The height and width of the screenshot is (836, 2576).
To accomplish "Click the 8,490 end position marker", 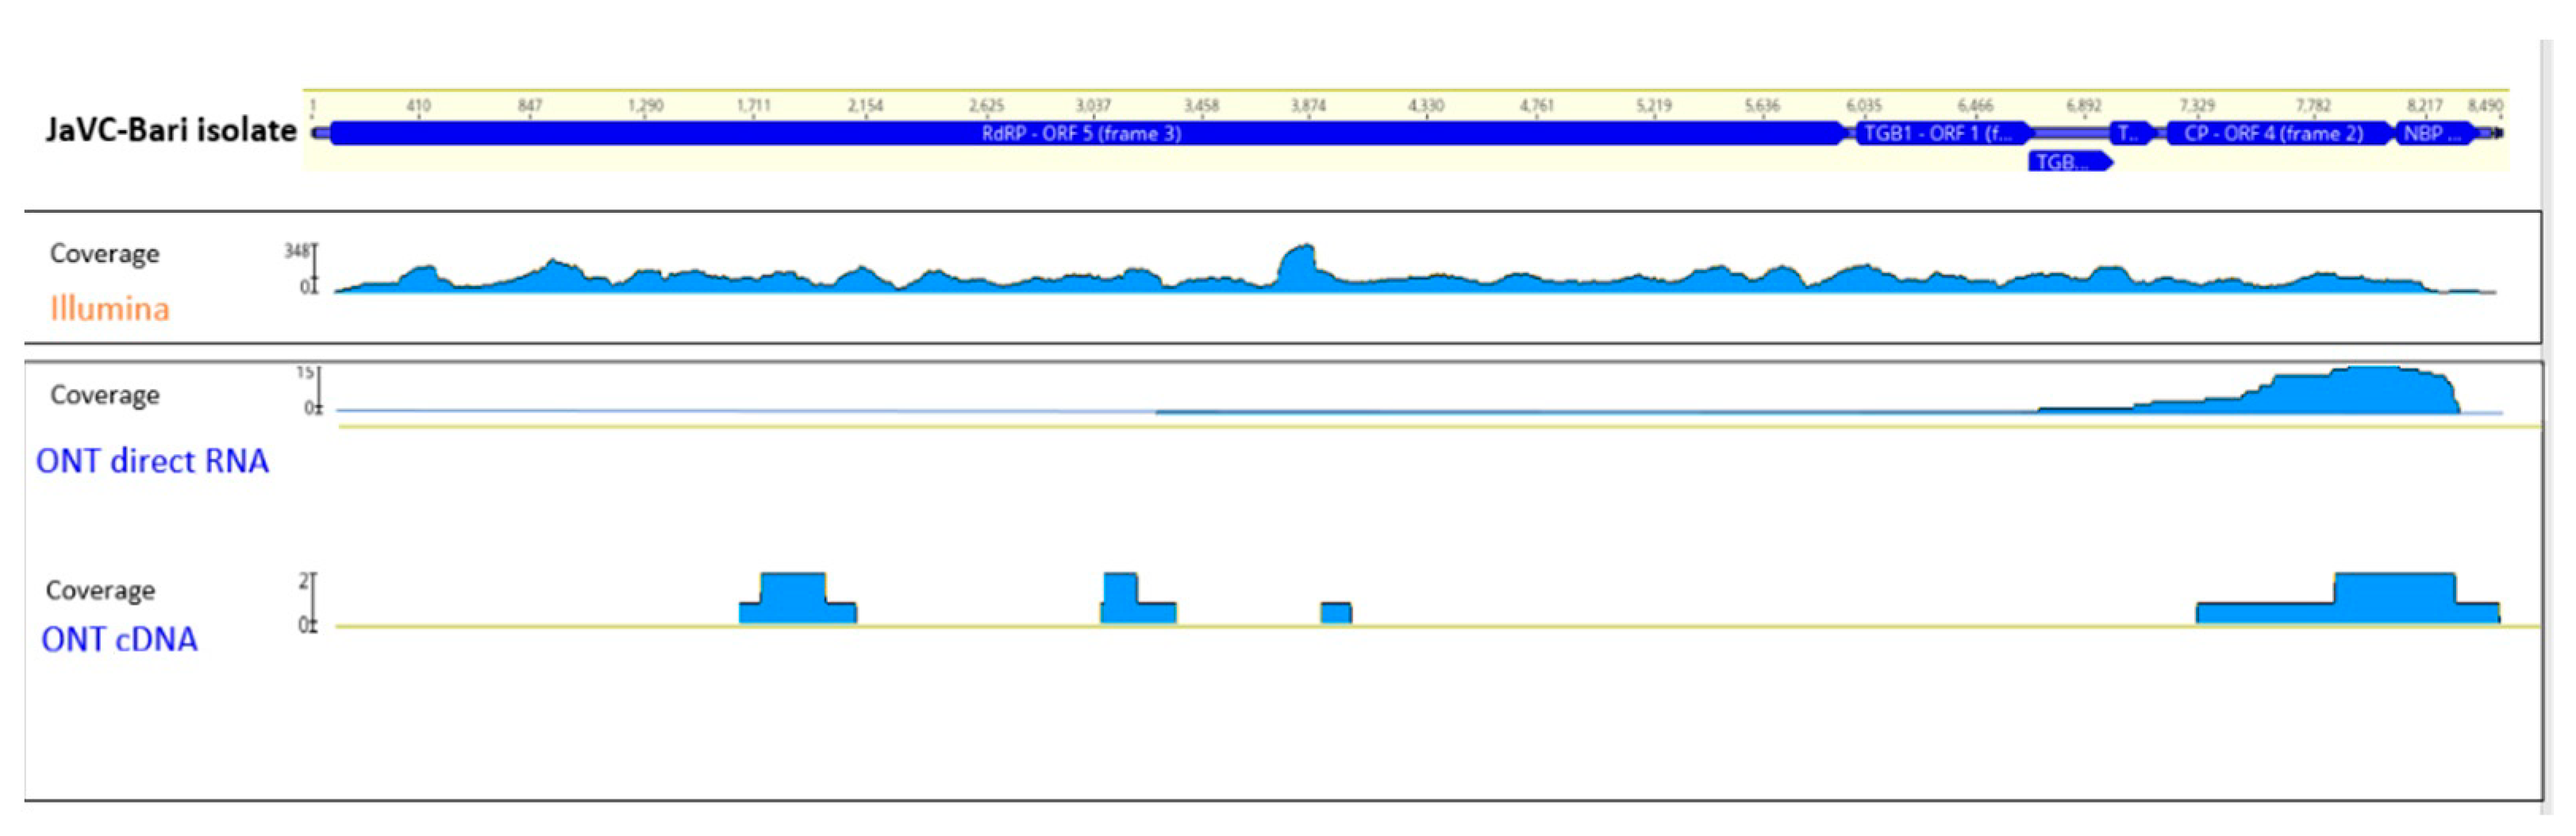I will coord(2485,106).
